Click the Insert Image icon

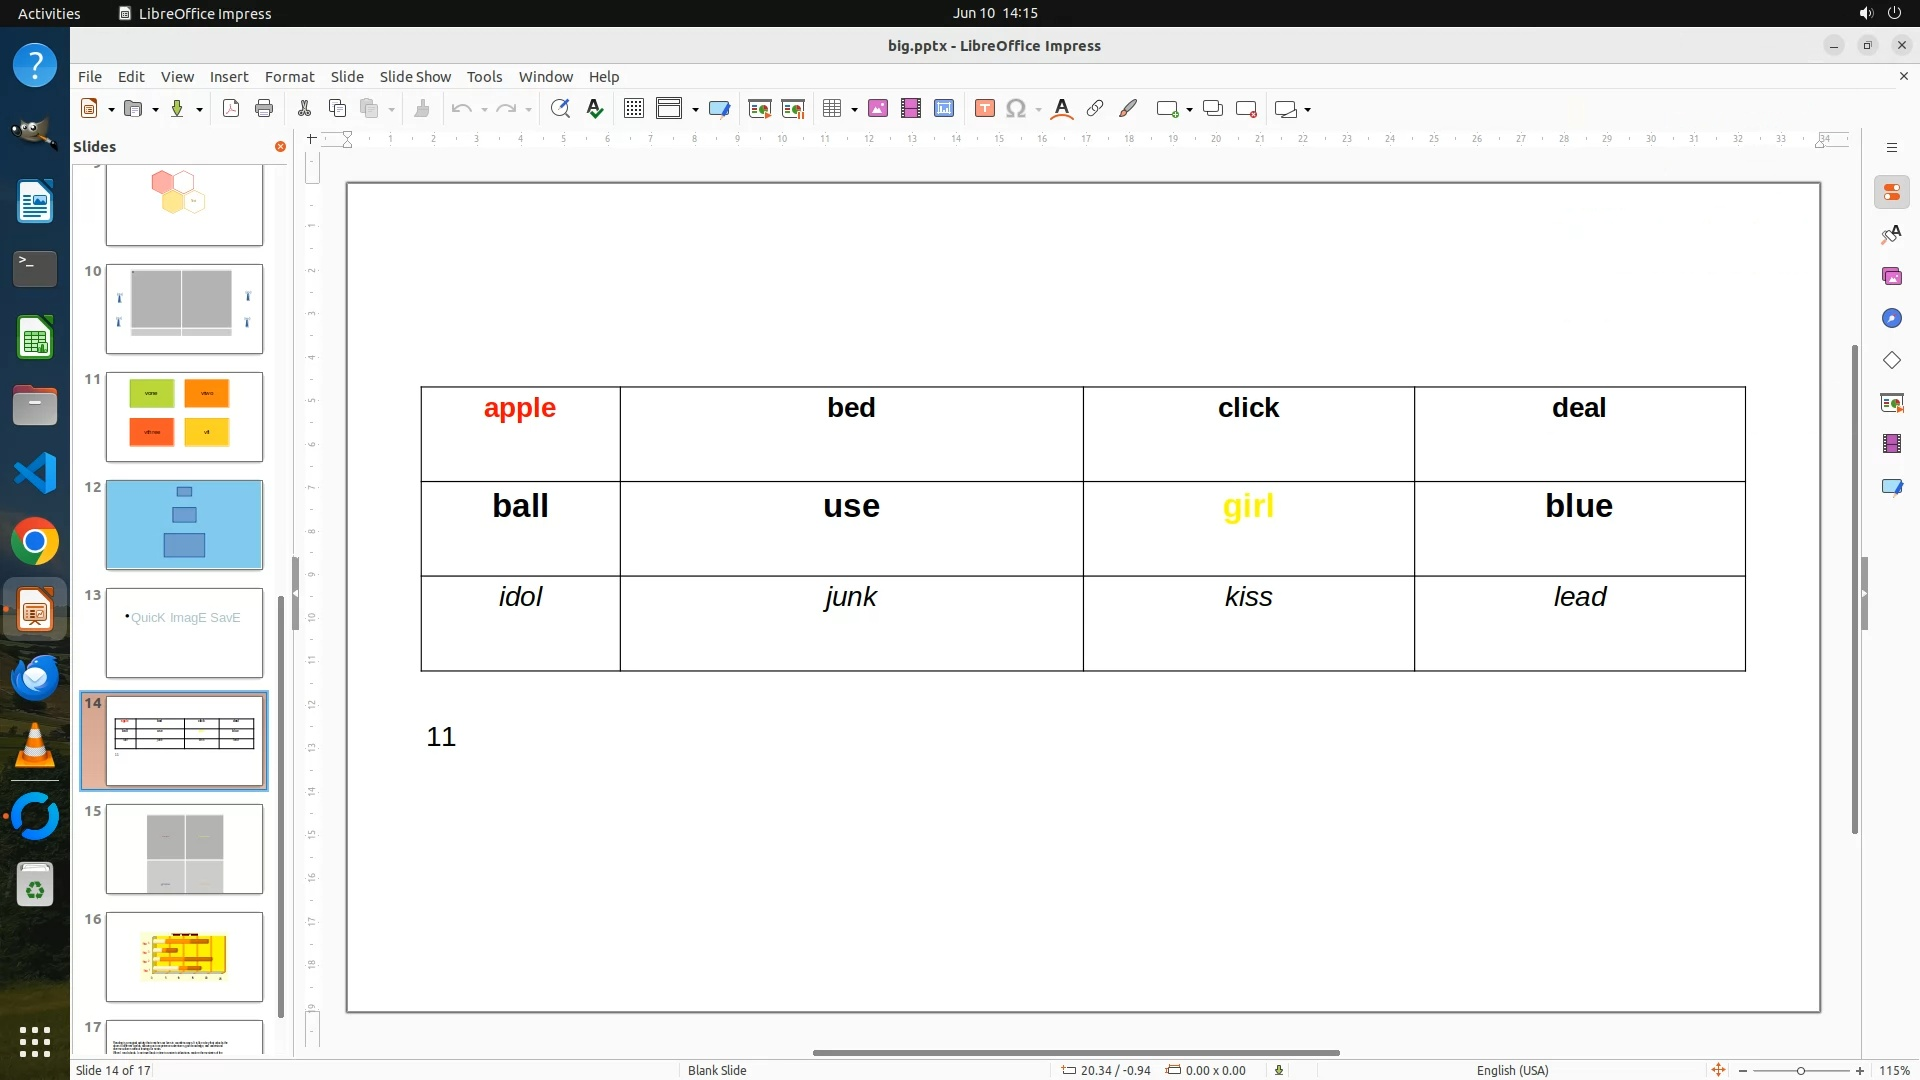coord(878,109)
